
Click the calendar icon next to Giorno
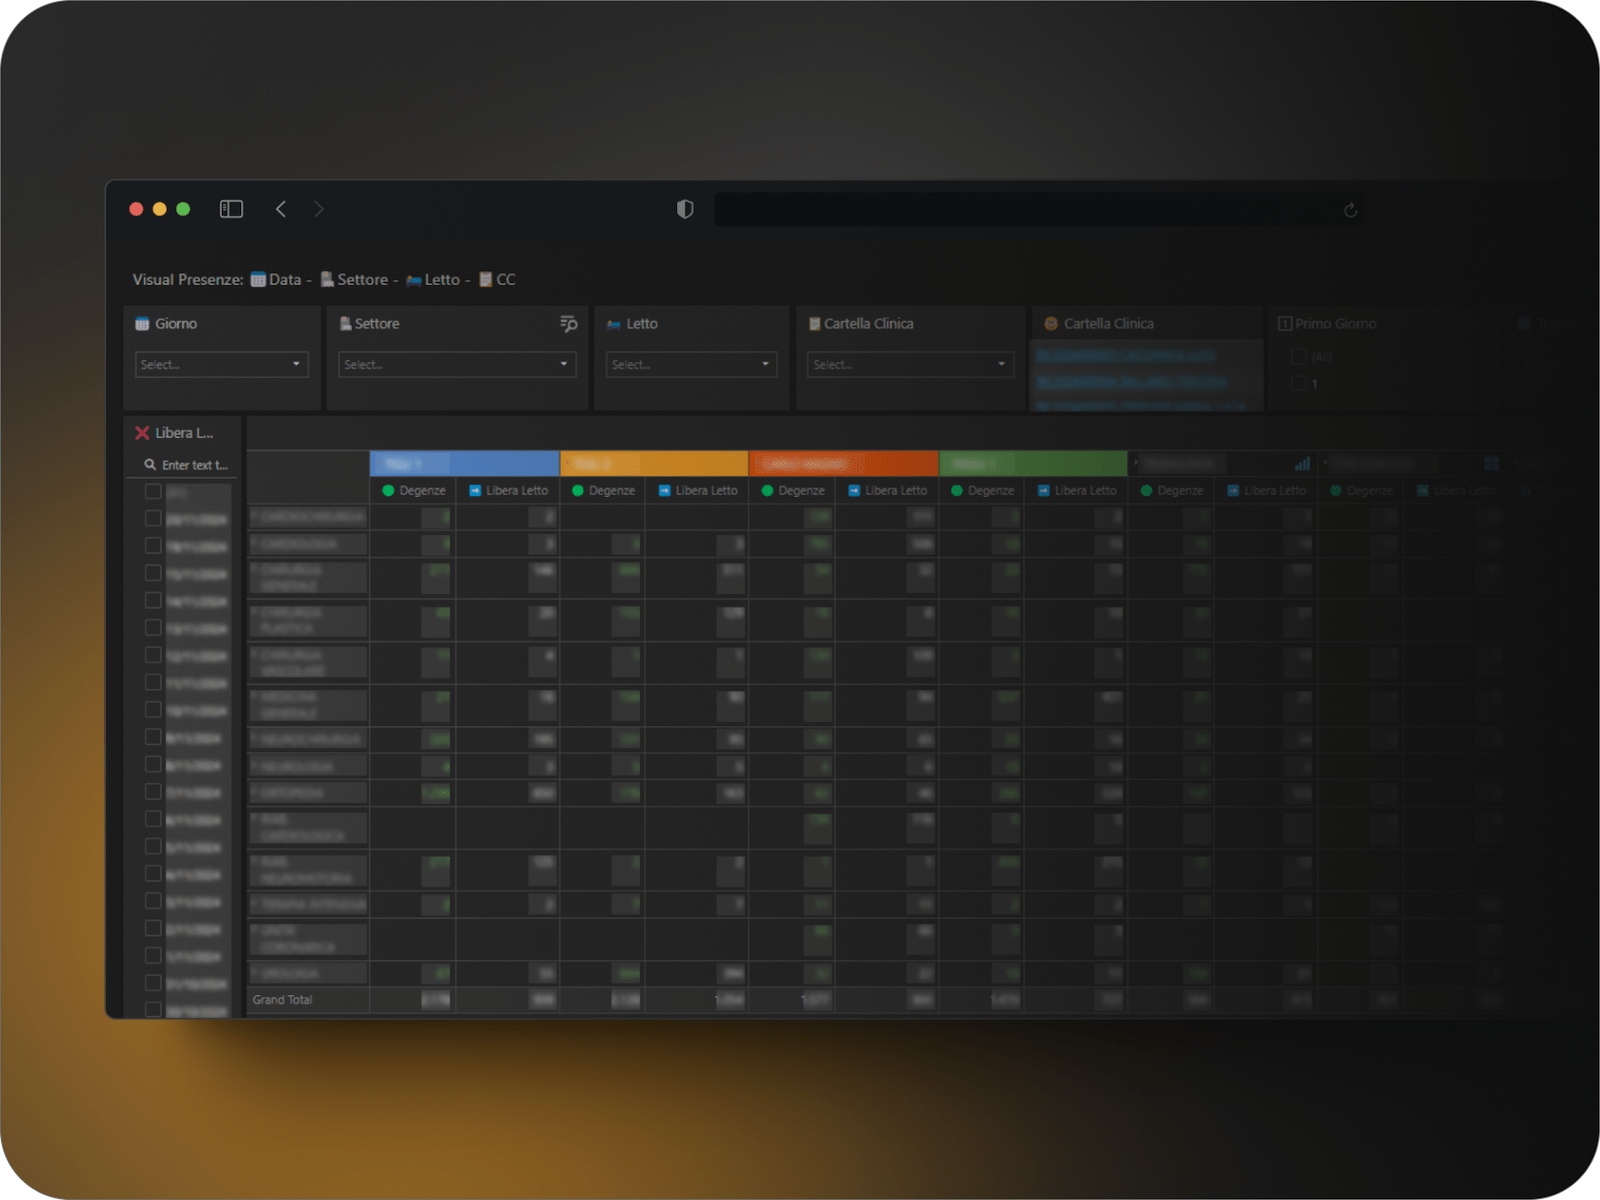pyautogui.click(x=142, y=324)
